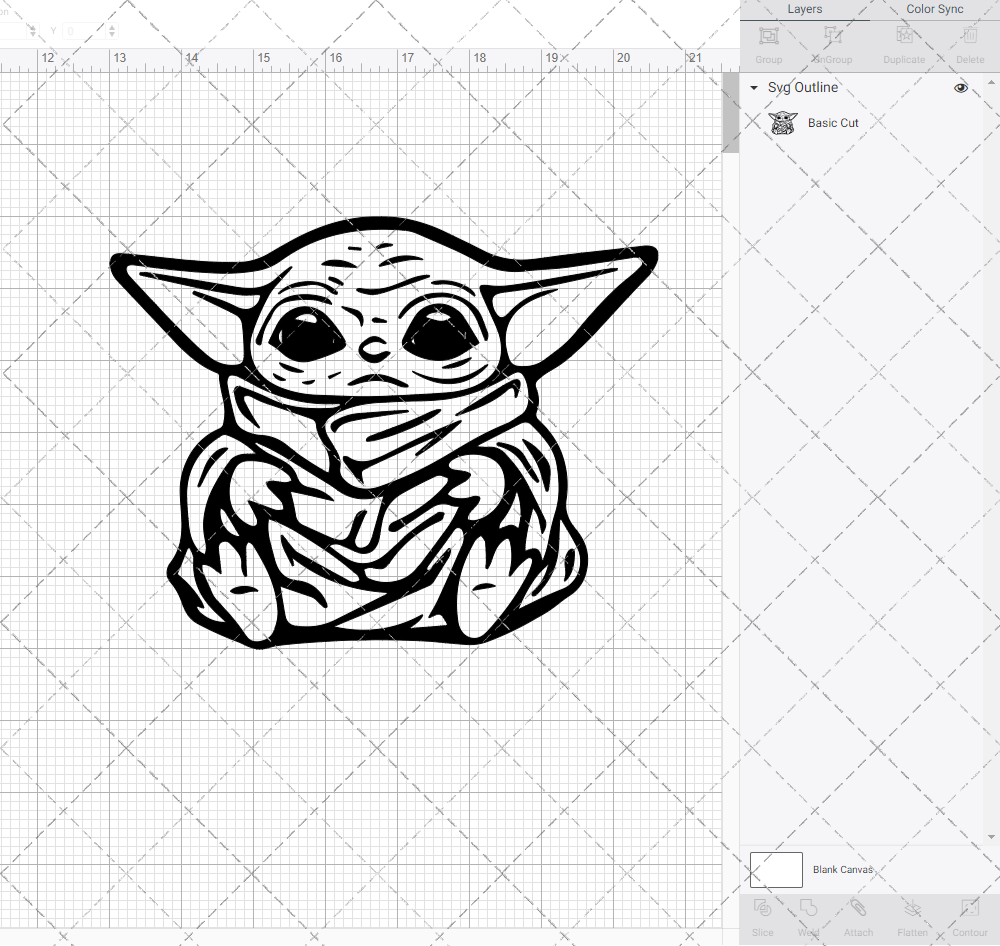Select the Basic Cut layer thumbnail
This screenshot has width=1000, height=946.
tap(783, 122)
